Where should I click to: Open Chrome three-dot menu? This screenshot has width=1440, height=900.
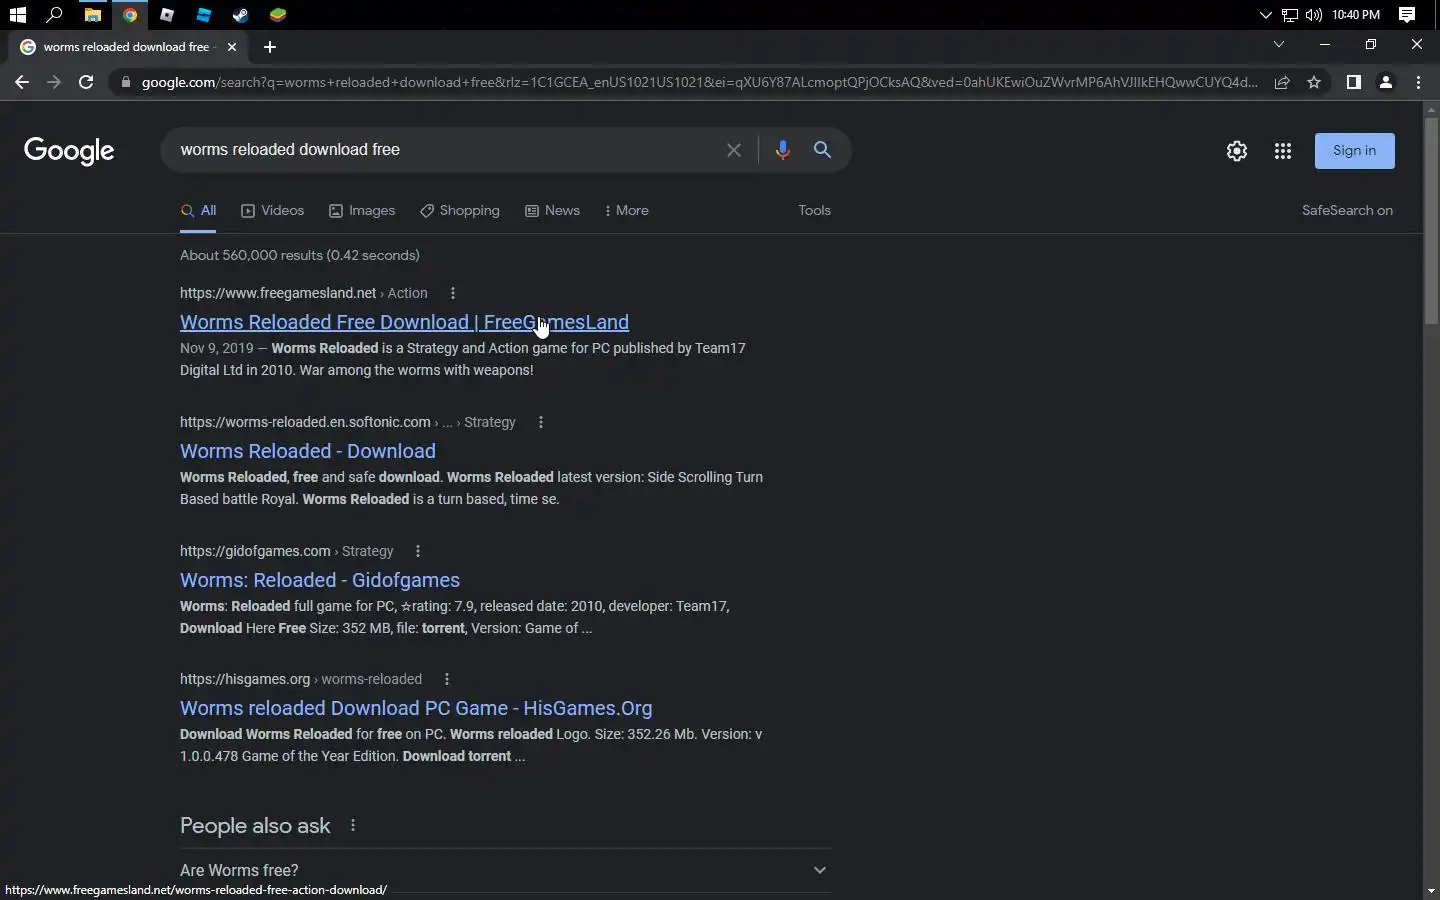(1418, 82)
